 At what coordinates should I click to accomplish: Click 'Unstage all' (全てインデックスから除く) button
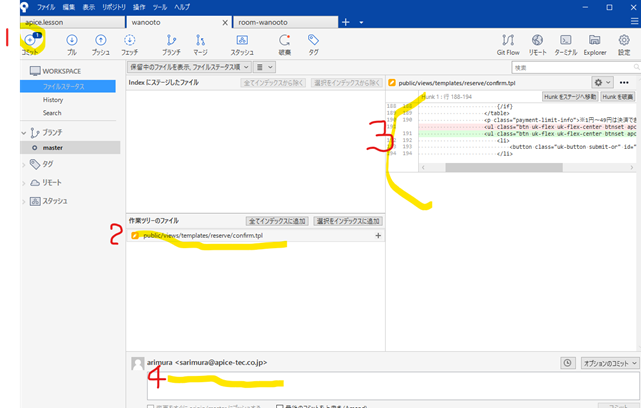pyautogui.click(x=273, y=83)
